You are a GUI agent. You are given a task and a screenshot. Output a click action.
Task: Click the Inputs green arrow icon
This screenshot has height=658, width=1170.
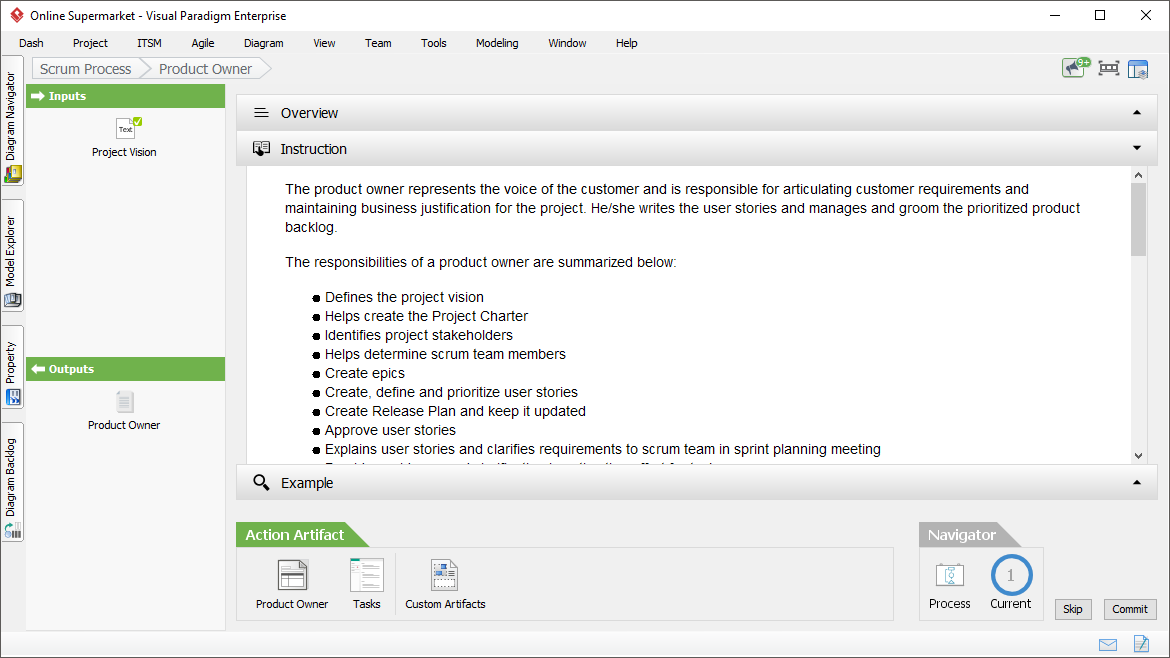pyautogui.click(x=38, y=96)
